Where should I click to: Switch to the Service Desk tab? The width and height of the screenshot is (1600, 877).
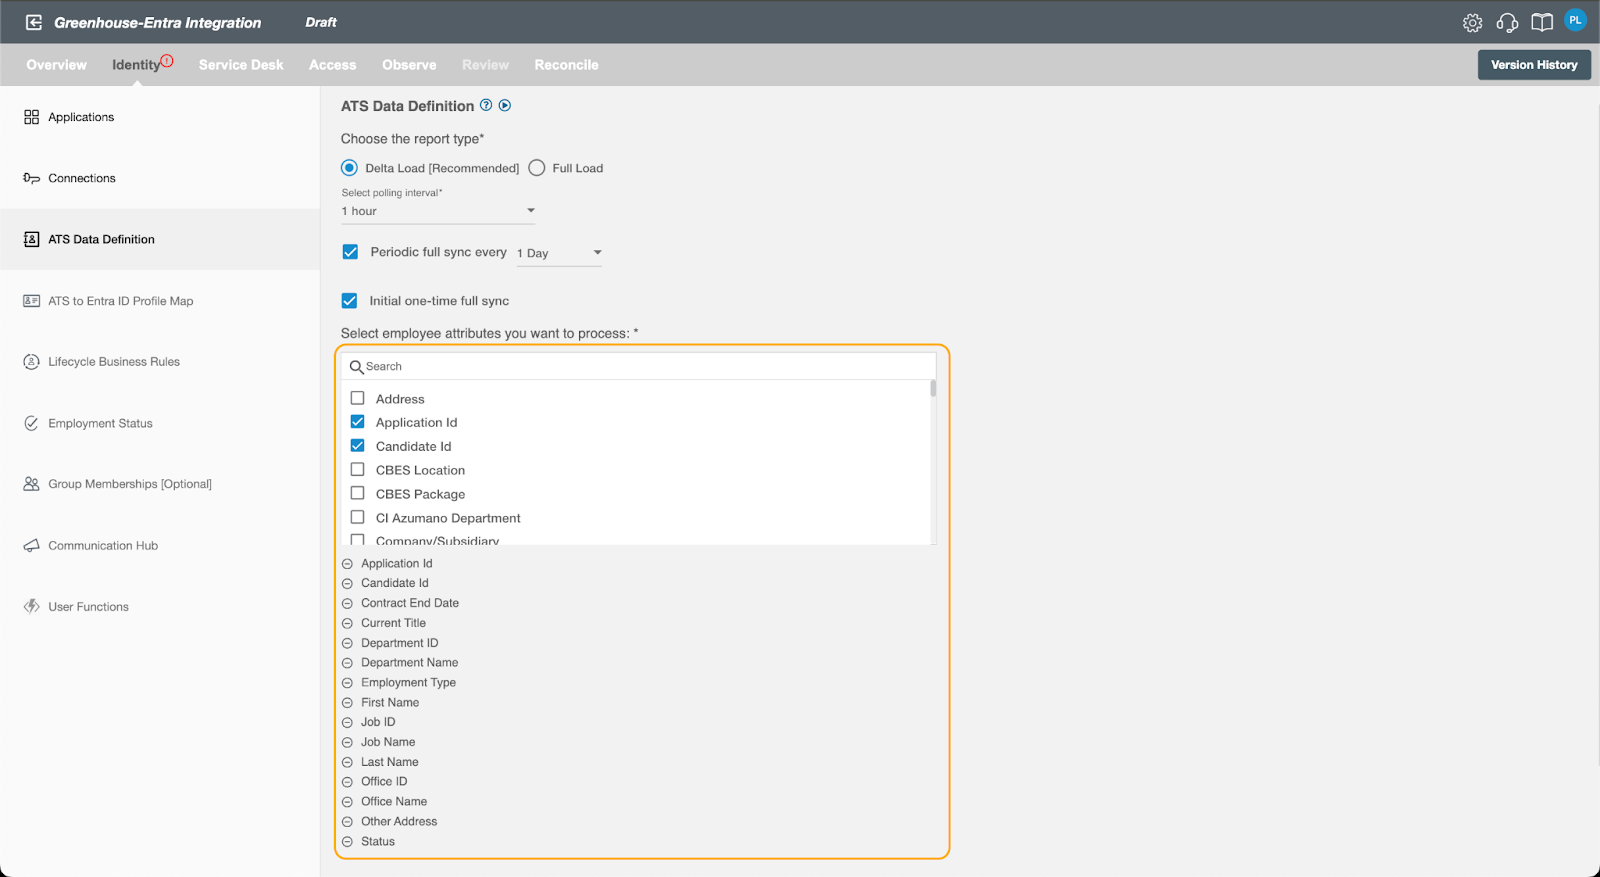241,65
